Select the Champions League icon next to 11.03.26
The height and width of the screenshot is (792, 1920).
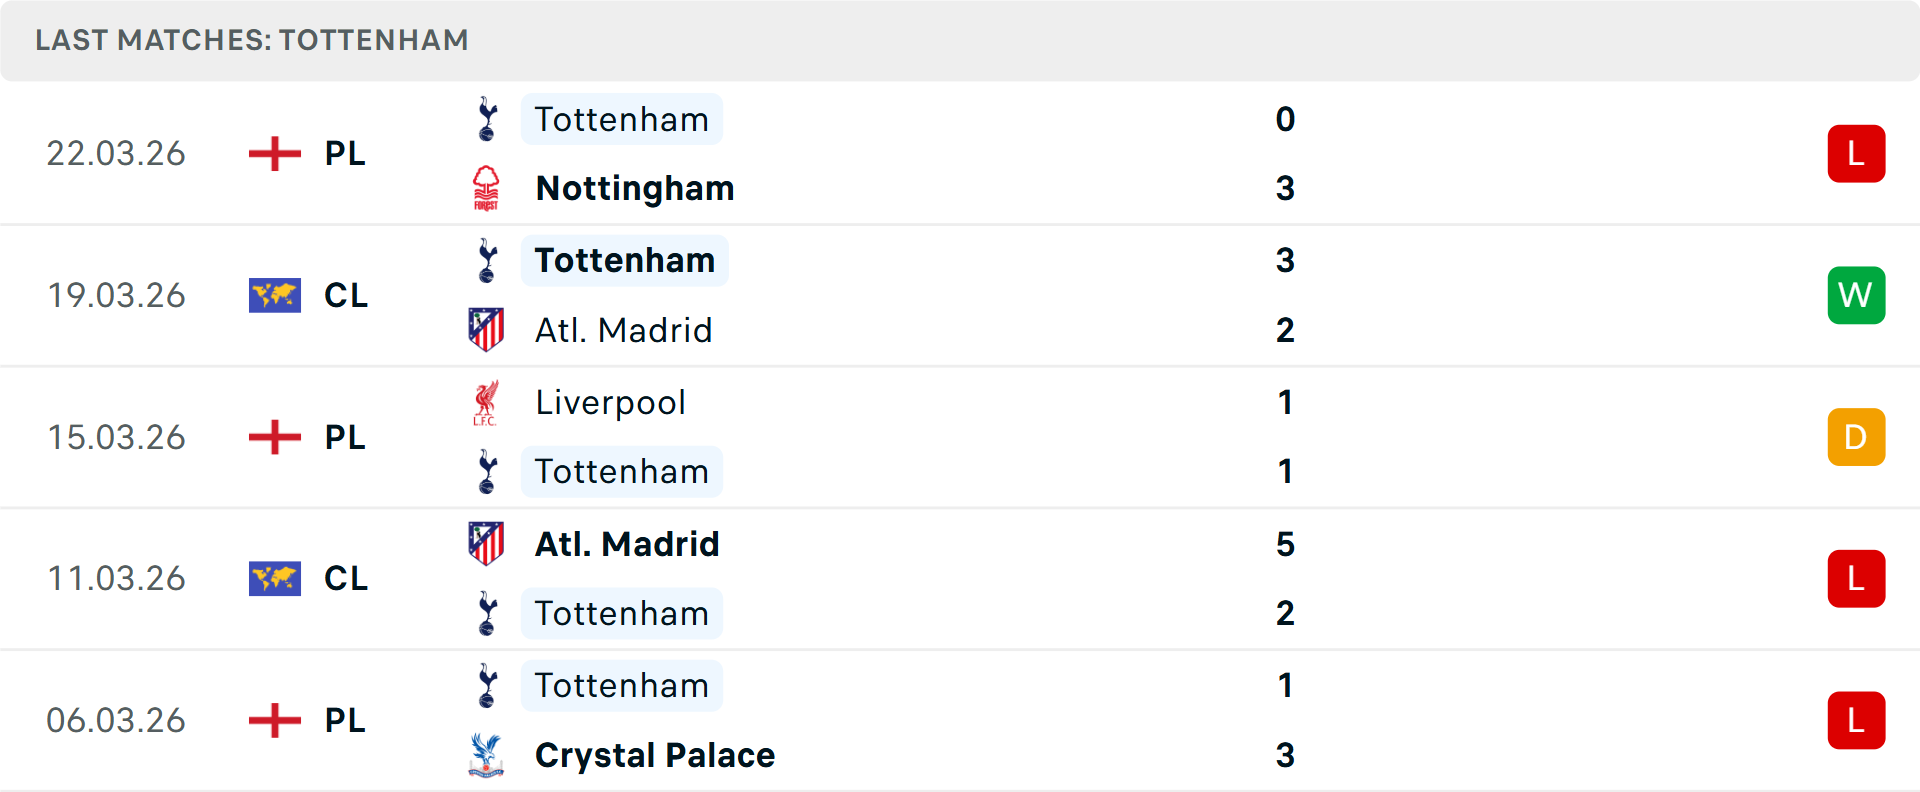click(x=273, y=578)
